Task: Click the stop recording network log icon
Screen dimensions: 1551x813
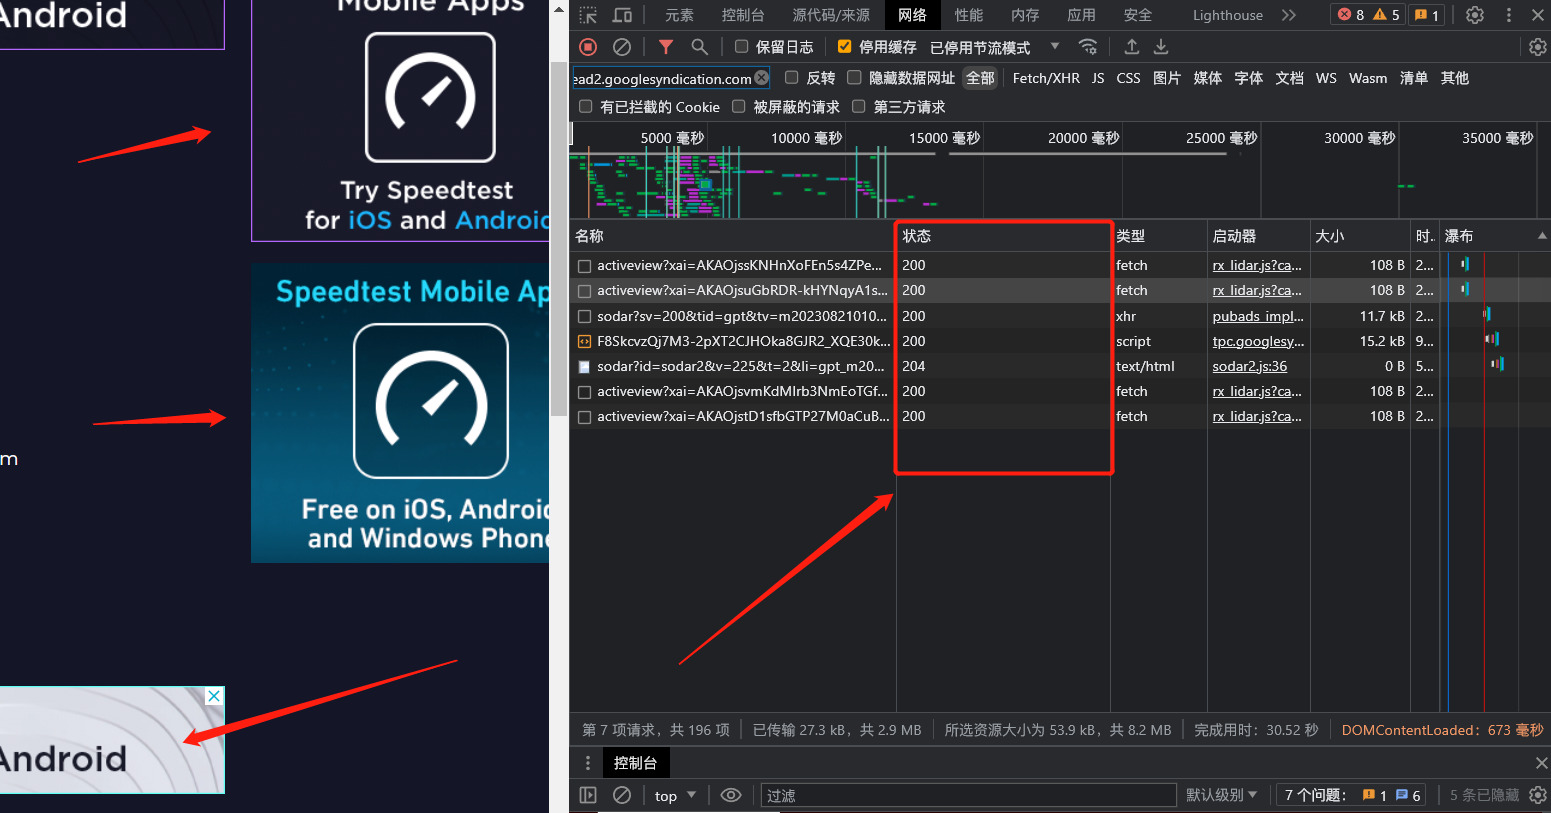Action: [588, 47]
